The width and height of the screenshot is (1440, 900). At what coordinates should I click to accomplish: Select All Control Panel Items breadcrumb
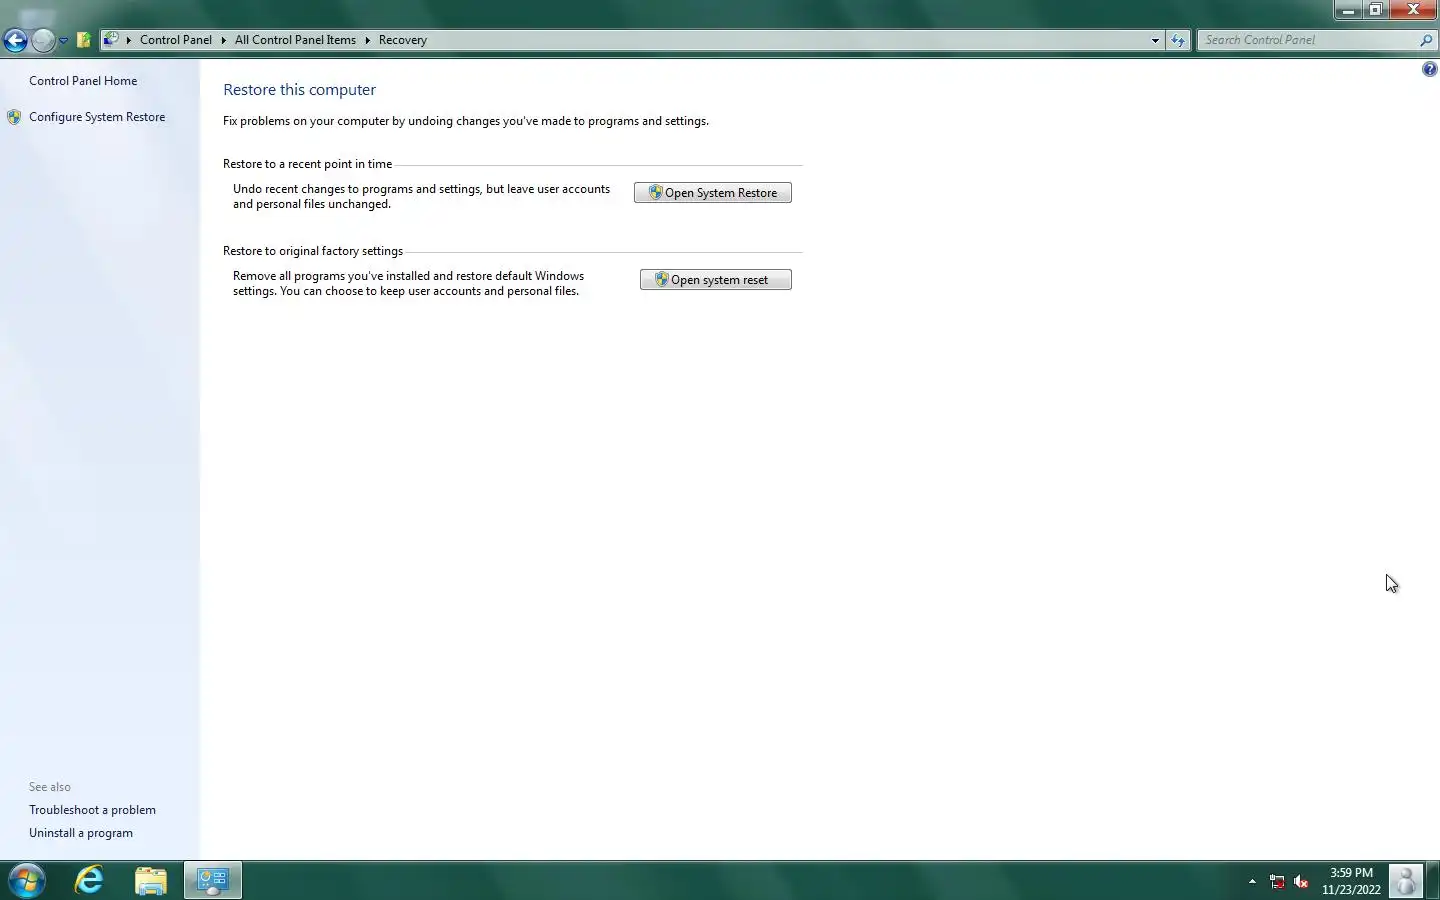pyautogui.click(x=295, y=40)
